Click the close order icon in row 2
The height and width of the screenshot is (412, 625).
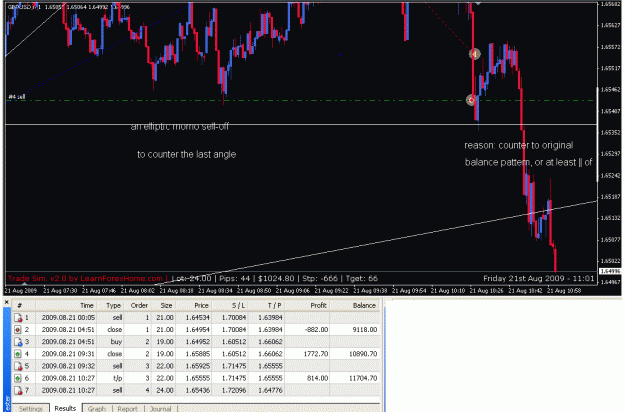tap(18, 330)
